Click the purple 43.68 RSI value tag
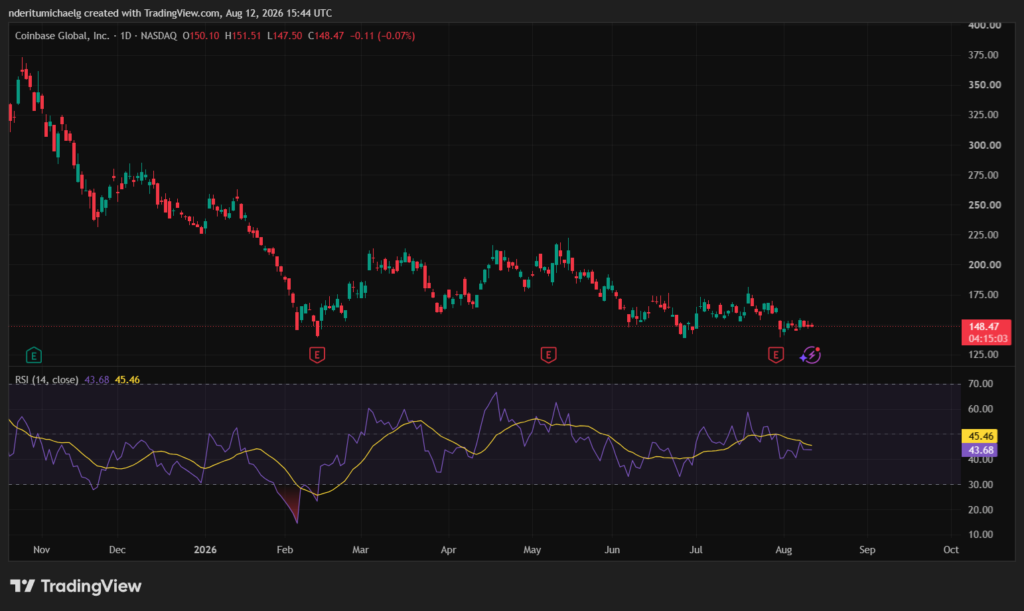 (980, 450)
